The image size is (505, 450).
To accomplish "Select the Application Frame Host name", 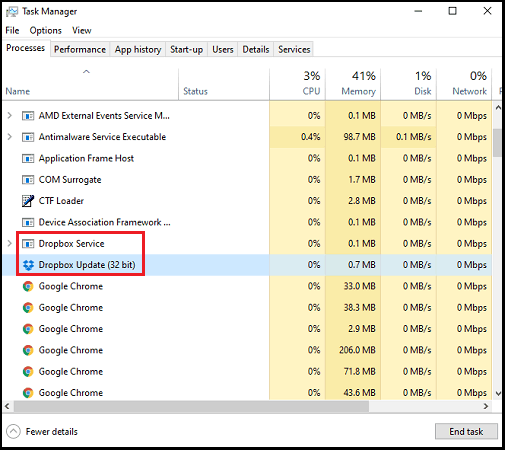I will coord(86,158).
